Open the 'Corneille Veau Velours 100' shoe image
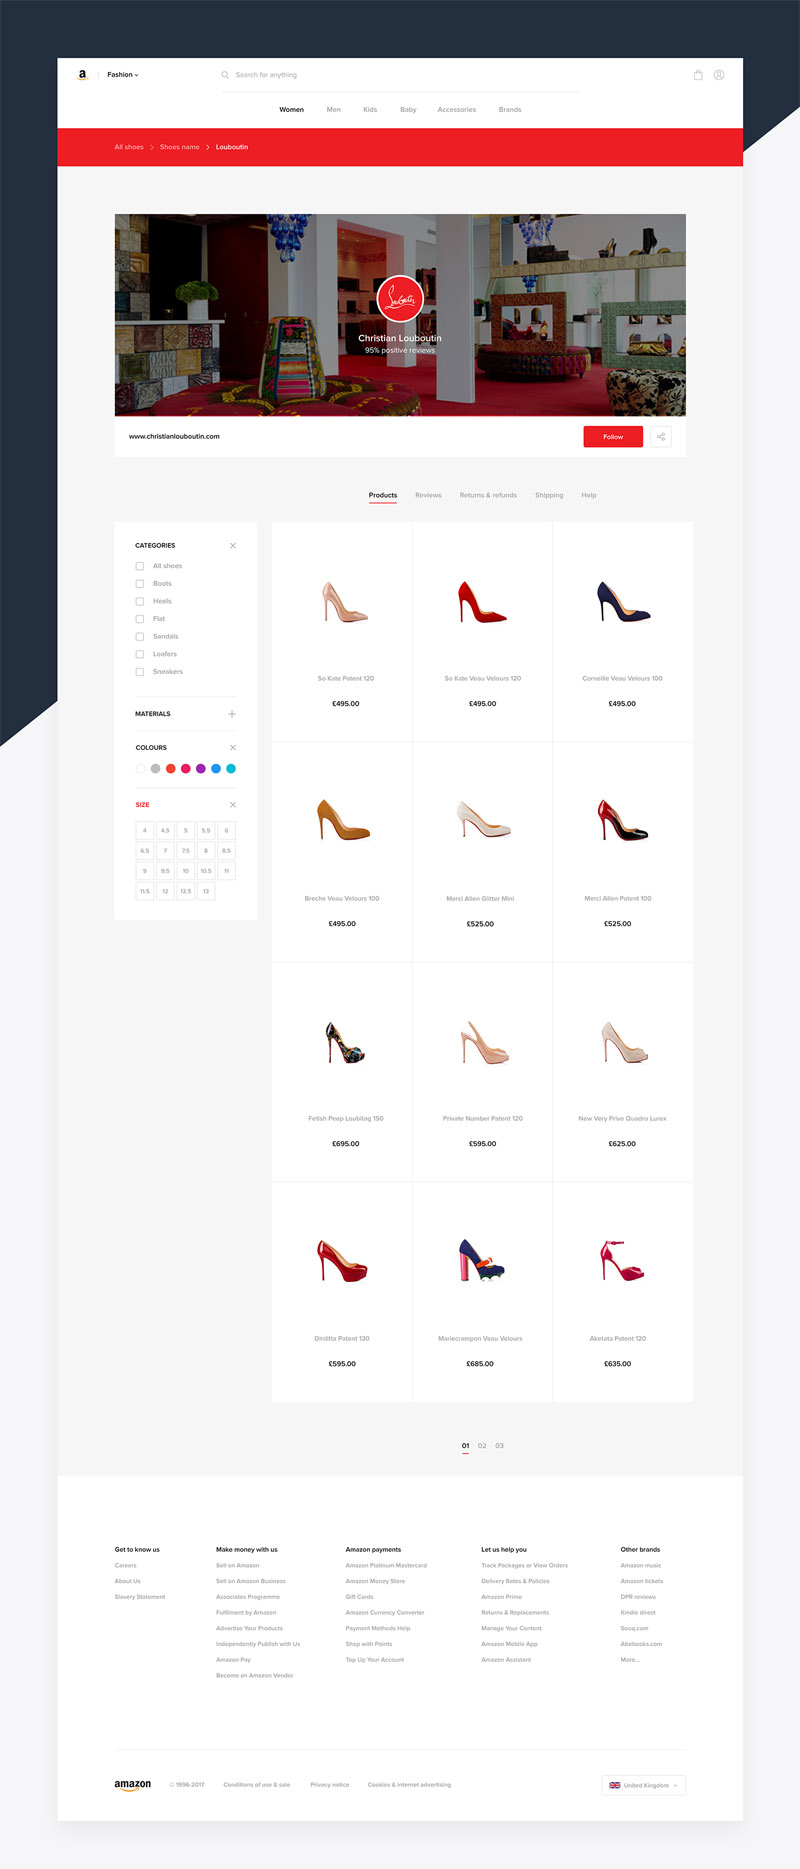Viewport: 800px width, 1869px height. click(623, 602)
